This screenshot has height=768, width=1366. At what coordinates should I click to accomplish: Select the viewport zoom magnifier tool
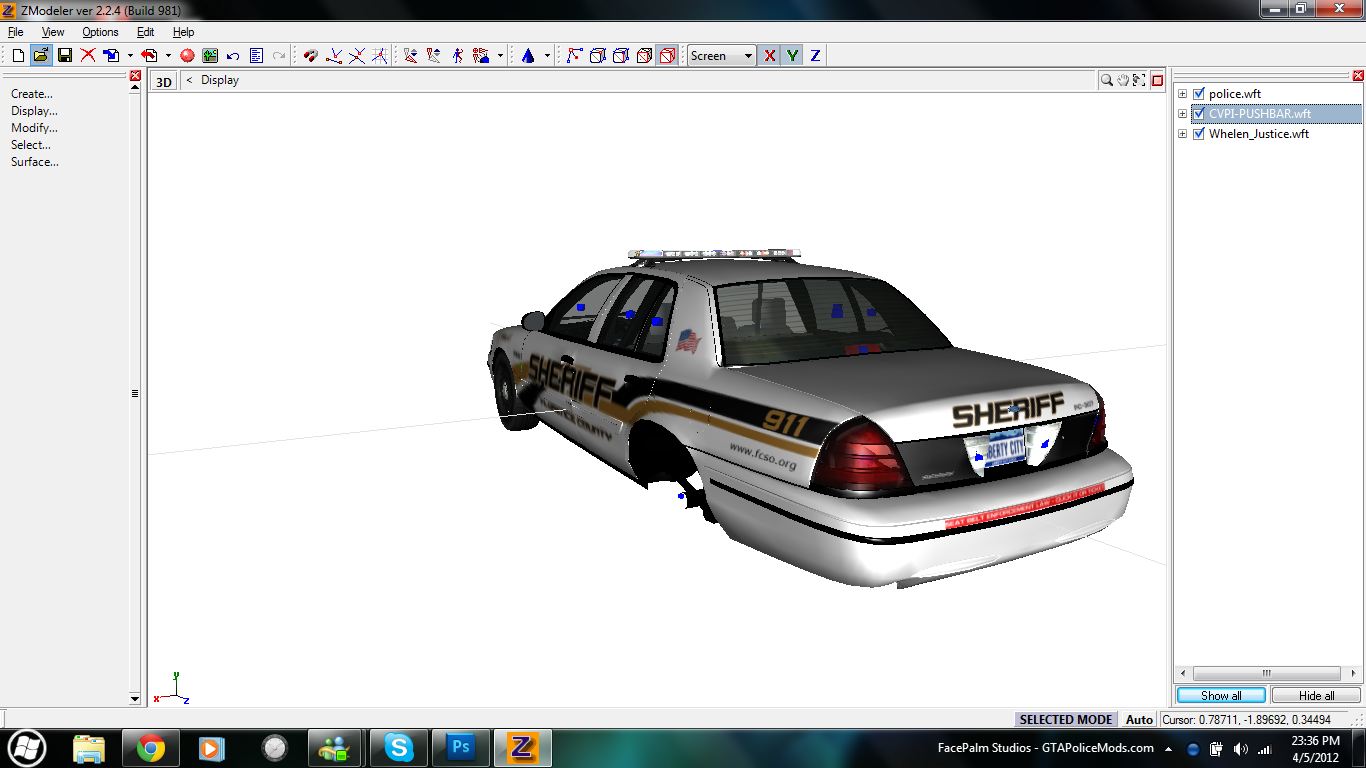coord(1107,80)
